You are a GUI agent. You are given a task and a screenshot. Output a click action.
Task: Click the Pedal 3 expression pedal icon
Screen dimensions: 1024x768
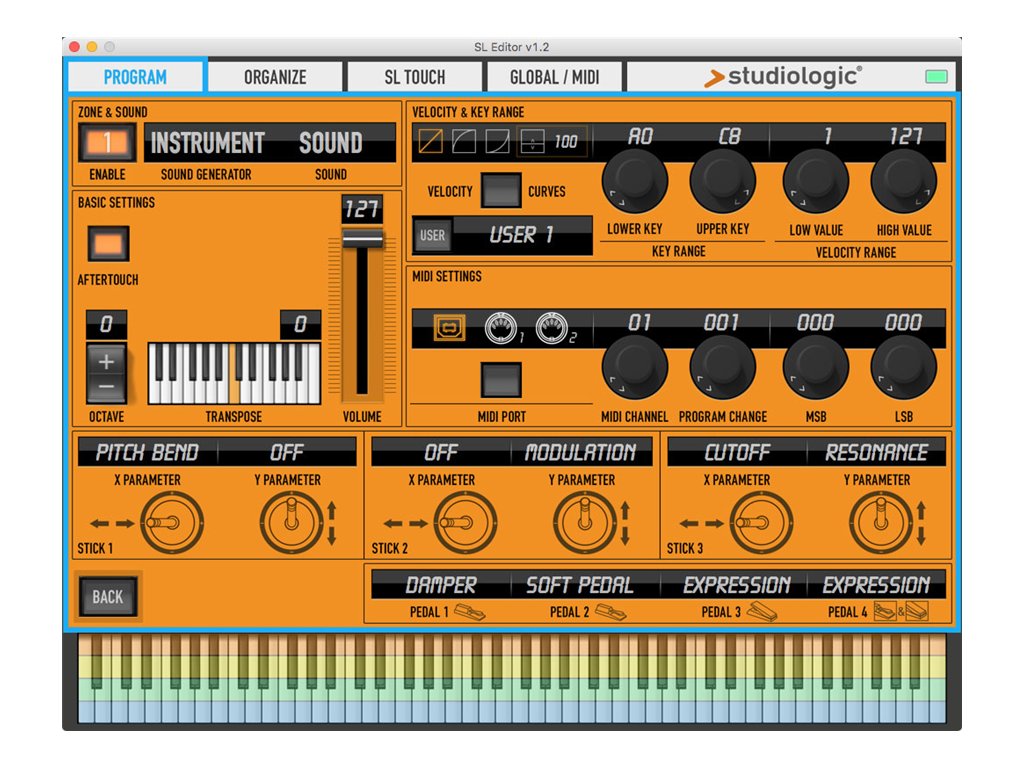(761, 612)
